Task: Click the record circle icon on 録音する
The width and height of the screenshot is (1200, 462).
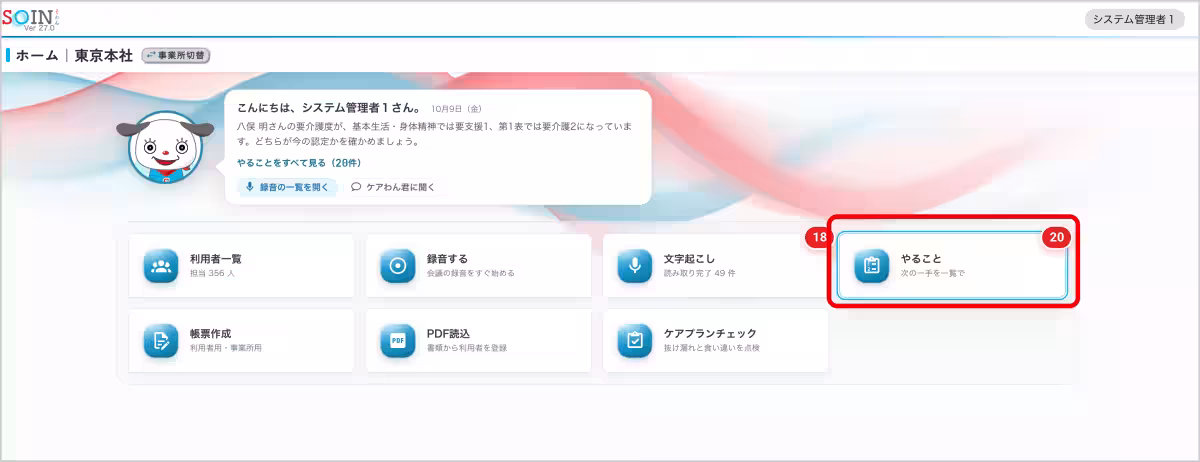Action: coord(398,266)
